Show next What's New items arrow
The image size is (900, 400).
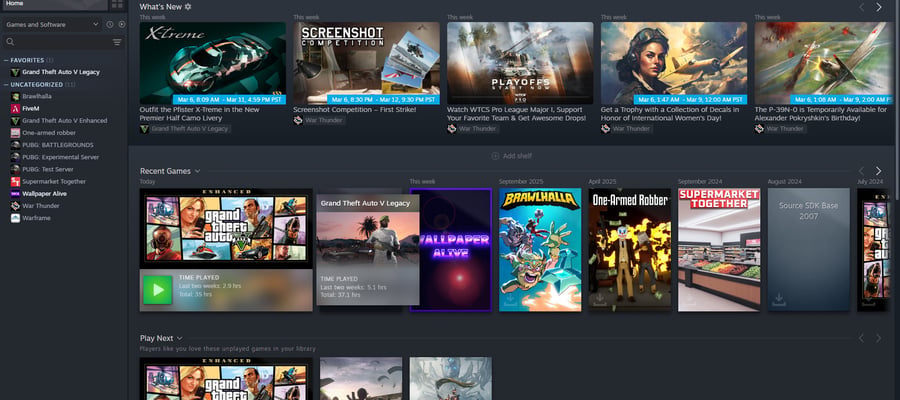point(878,7)
